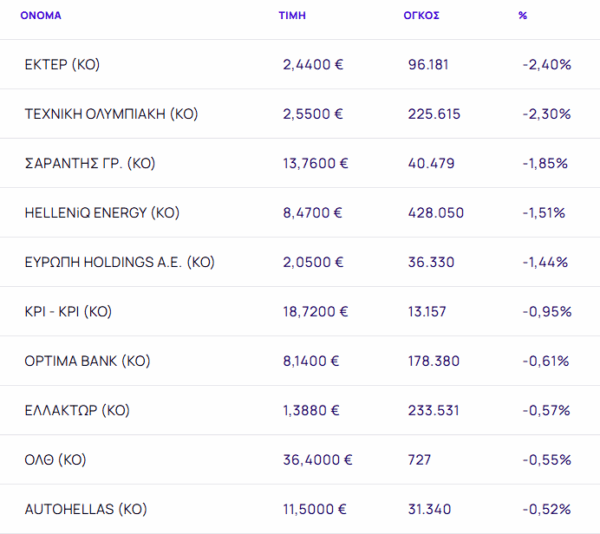This screenshot has height=534, width=600.
Task: Select price 36,4000 € cell
Action: pyautogui.click(x=318, y=460)
